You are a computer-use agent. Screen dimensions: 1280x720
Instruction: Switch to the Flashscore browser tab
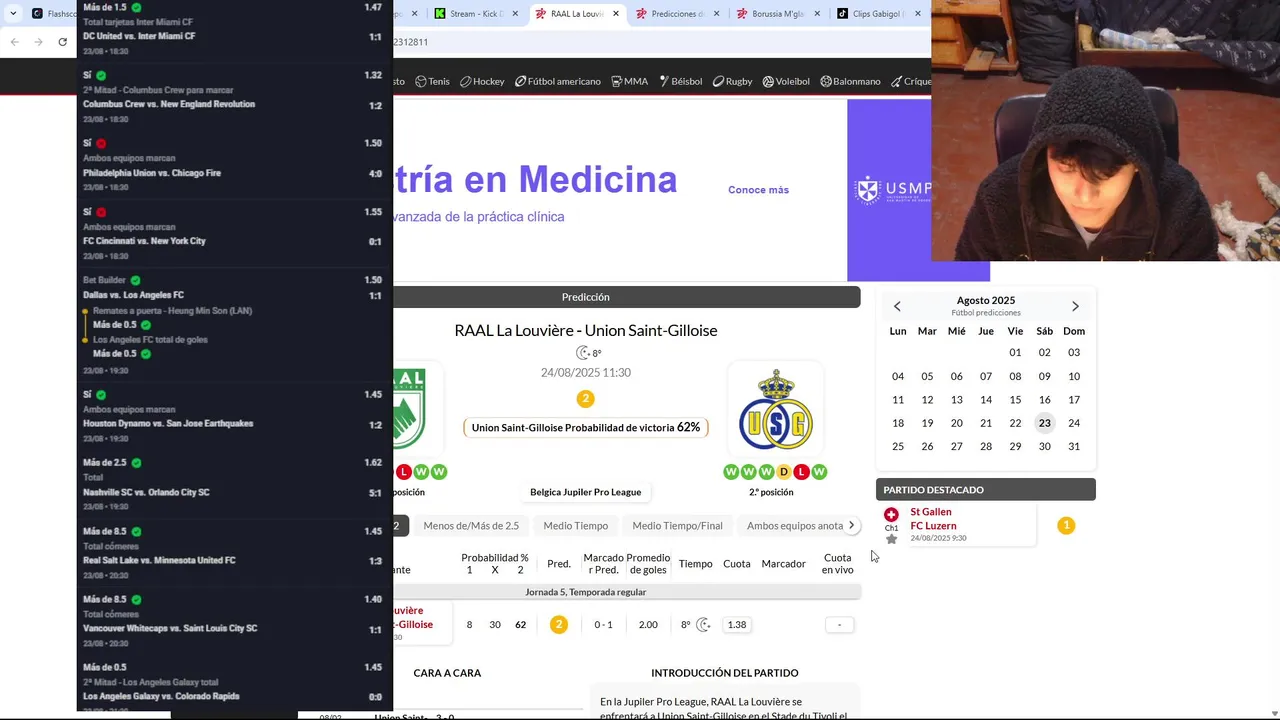(x=53, y=14)
